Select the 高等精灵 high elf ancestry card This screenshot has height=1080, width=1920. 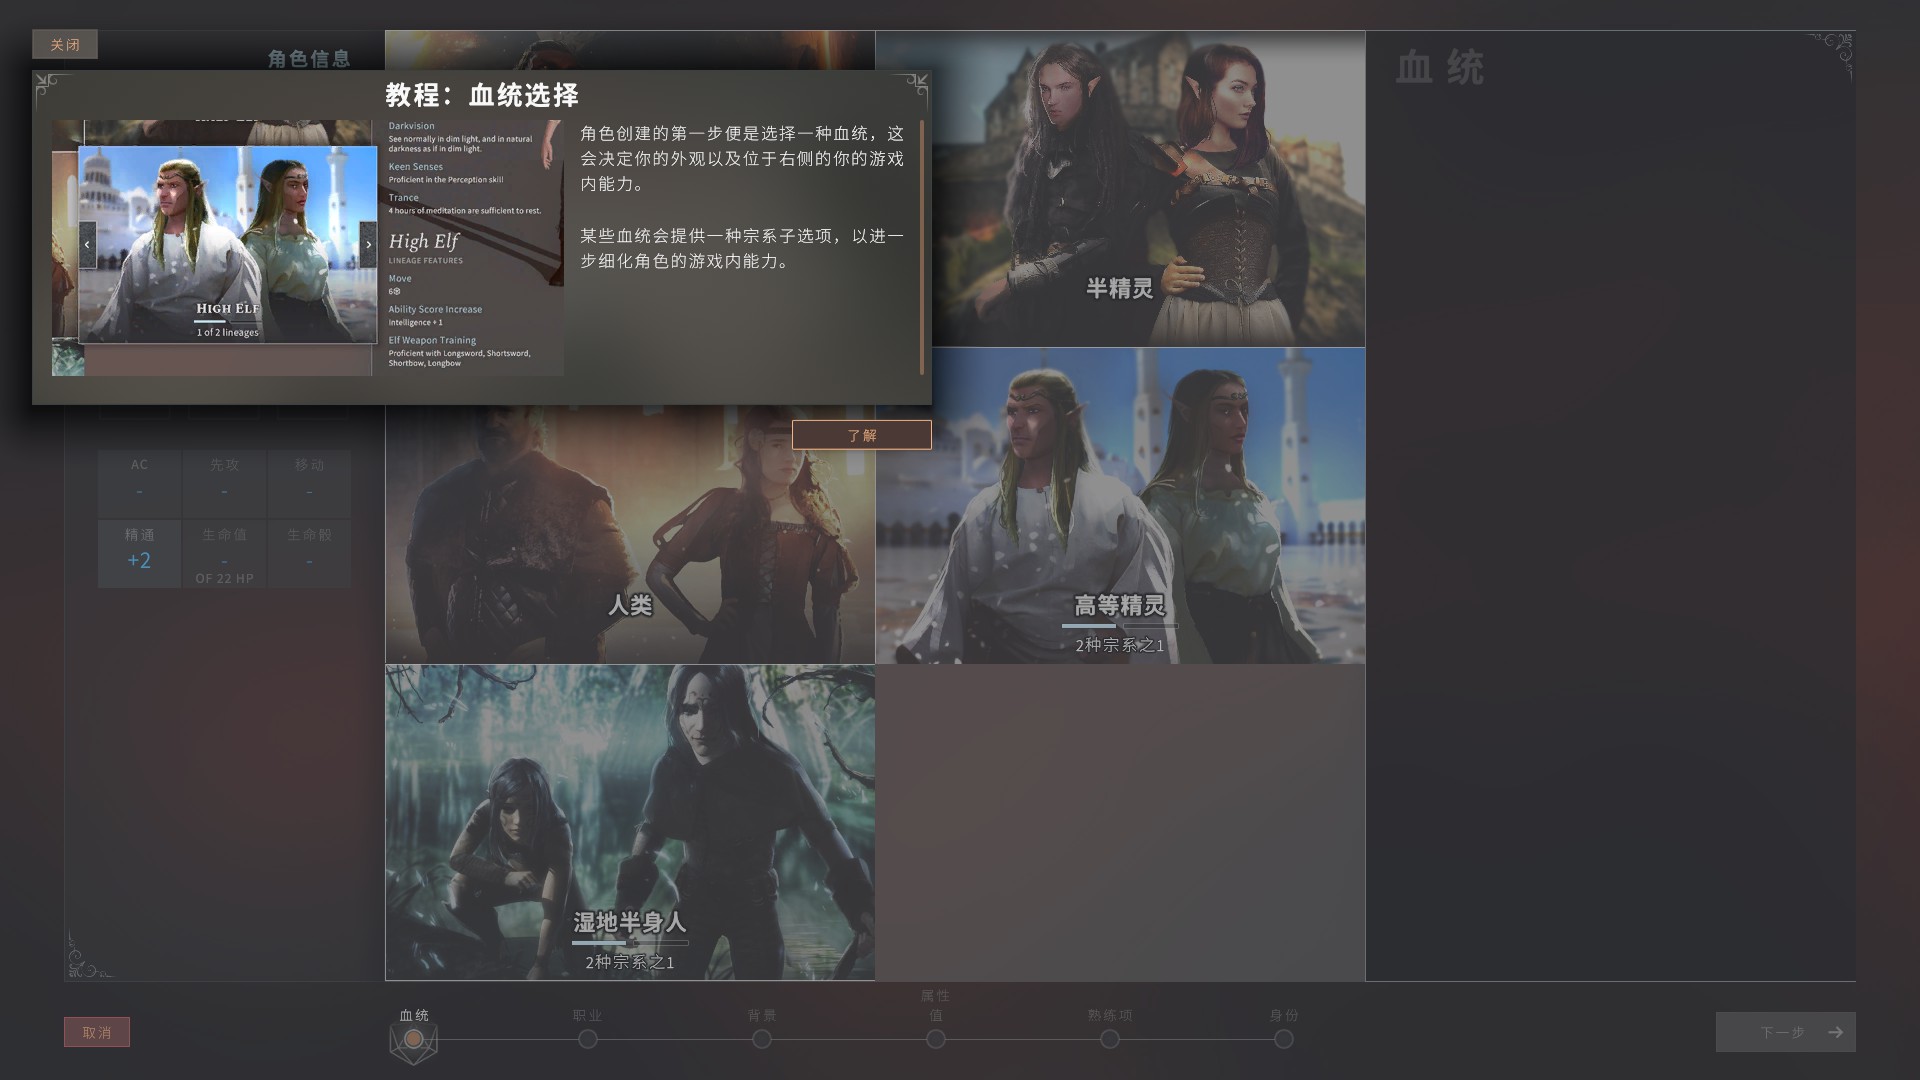(x=1120, y=505)
